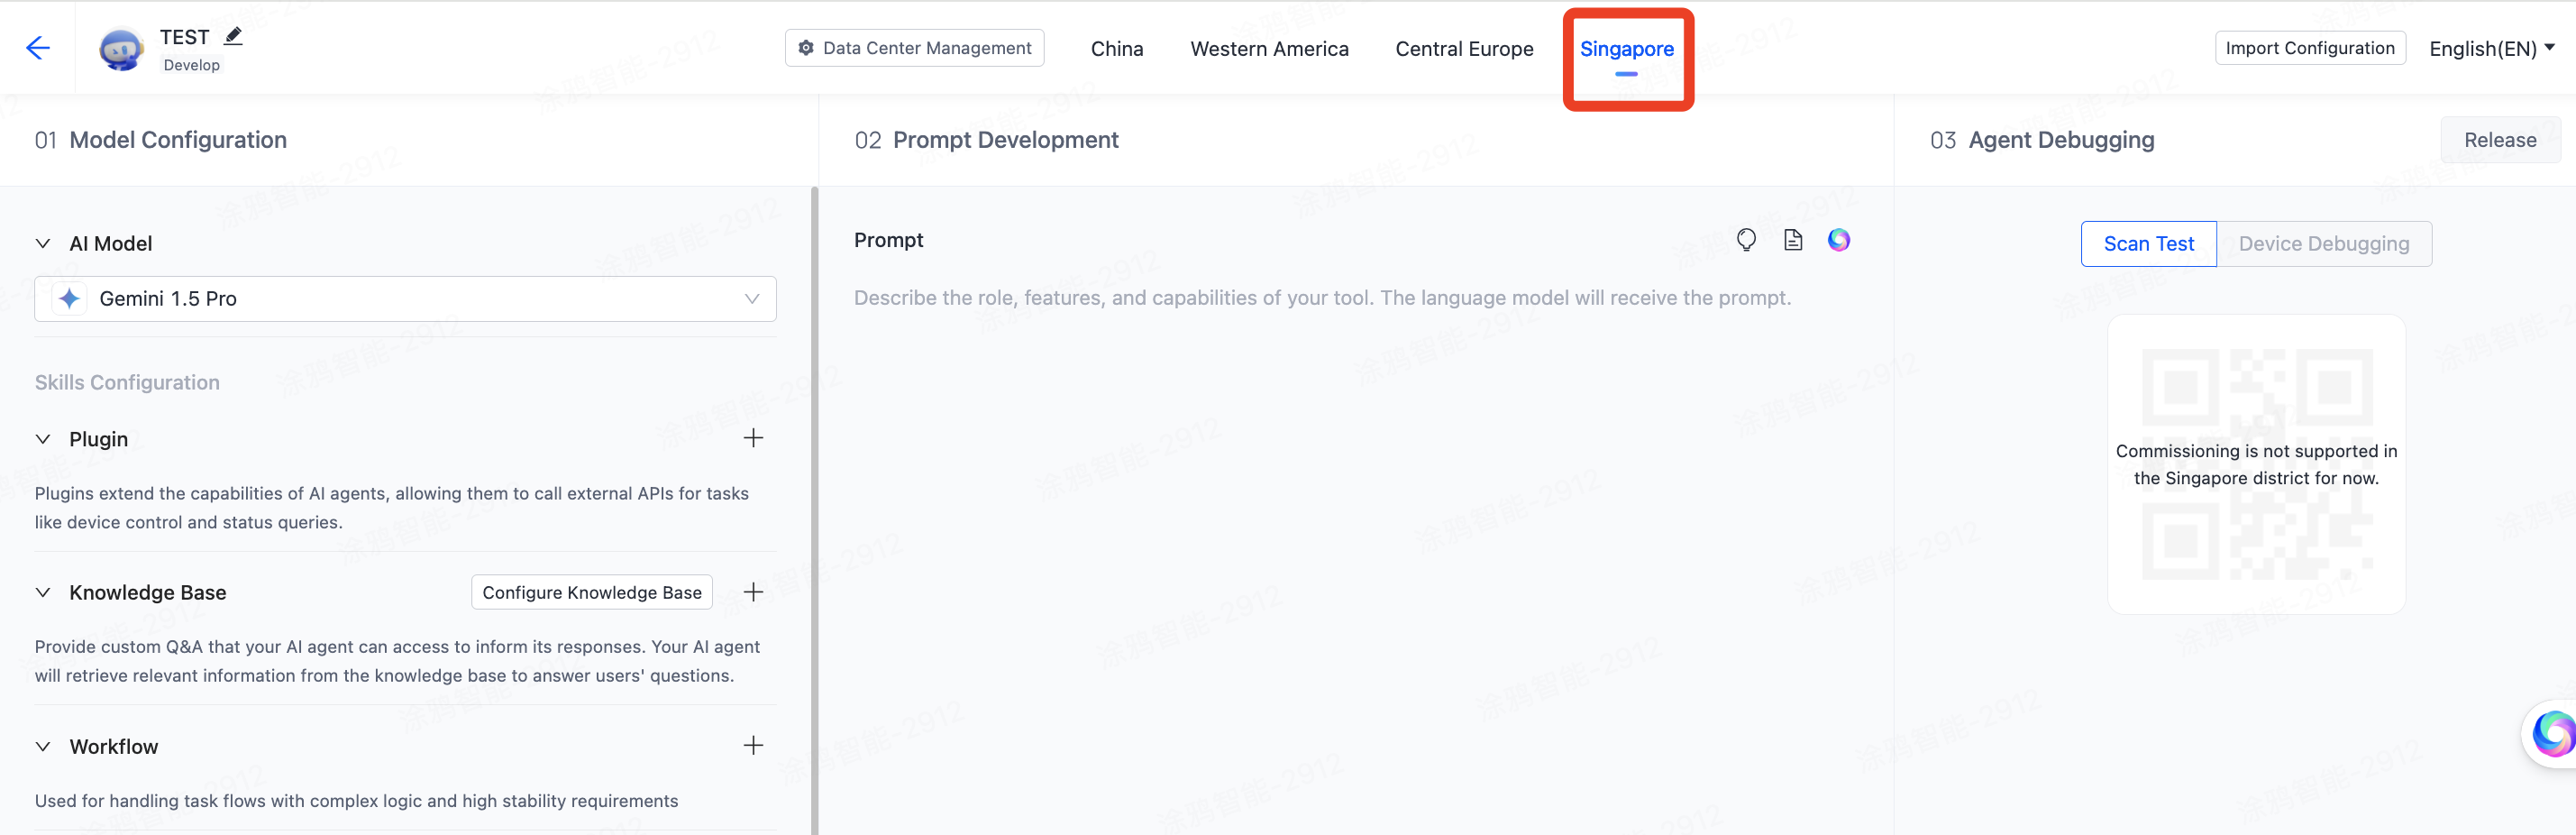Switch to the China data center tab
Image resolution: width=2576 pixels, height=835 pixels.
(1117, 48)
